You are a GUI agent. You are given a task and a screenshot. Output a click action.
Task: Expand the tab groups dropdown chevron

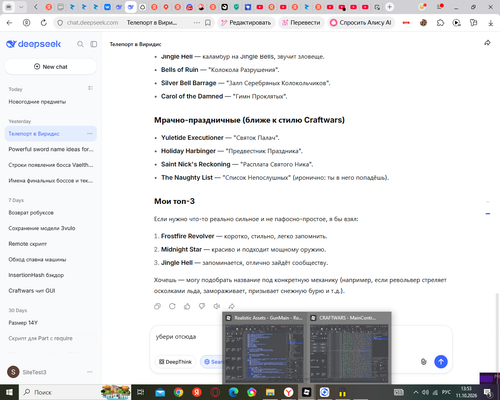click(21, 7)
